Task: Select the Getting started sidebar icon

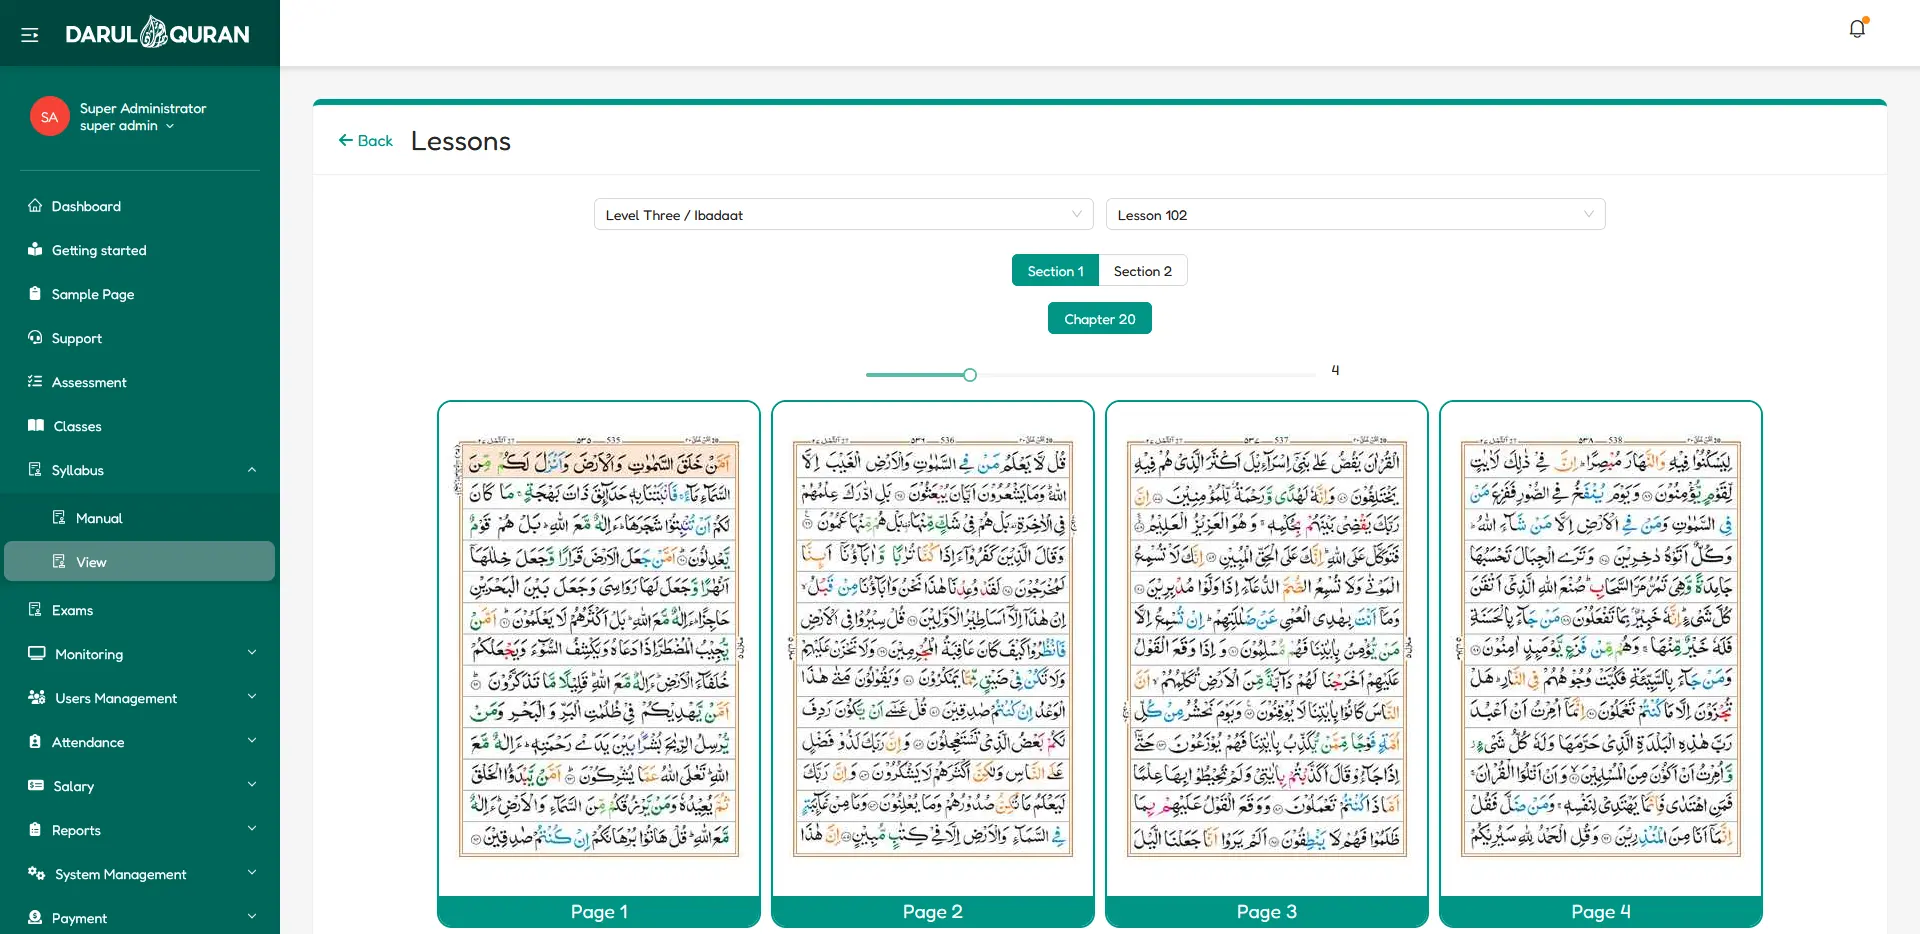Action: [35, 250]
